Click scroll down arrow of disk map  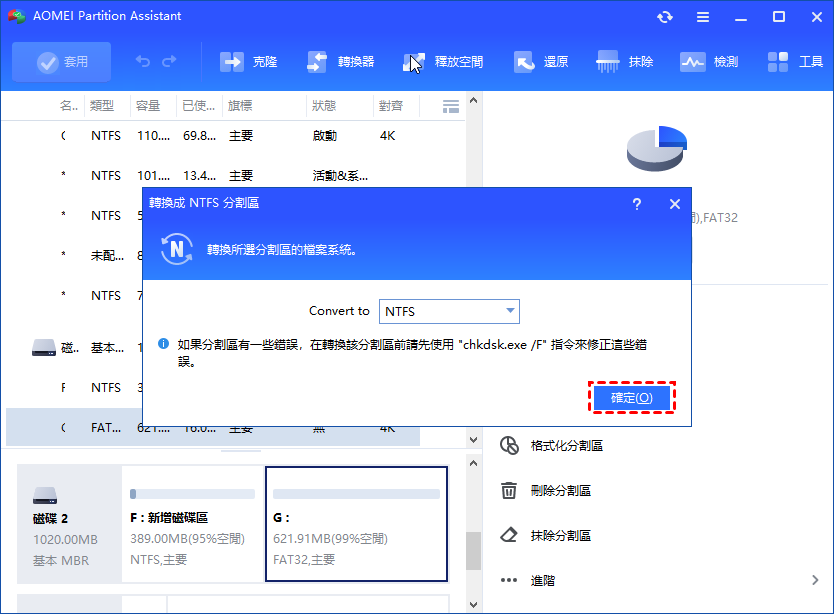[473, 605]
